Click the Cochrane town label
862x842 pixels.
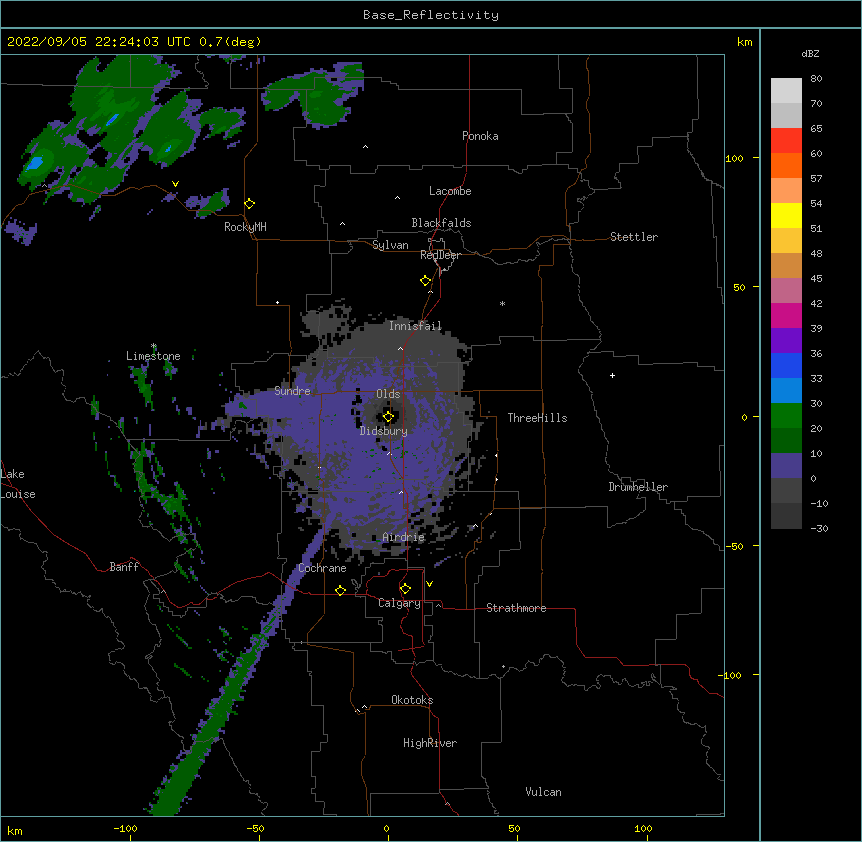click(322, 568)
